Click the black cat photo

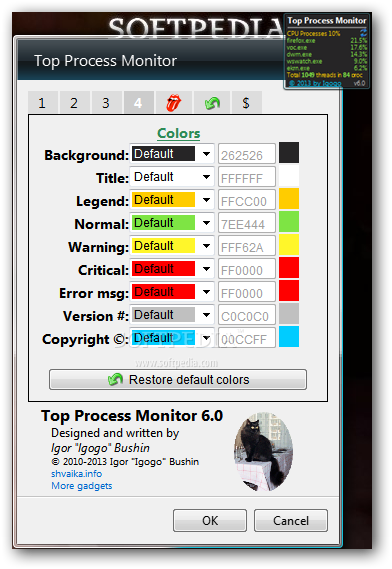pos(264,451)
